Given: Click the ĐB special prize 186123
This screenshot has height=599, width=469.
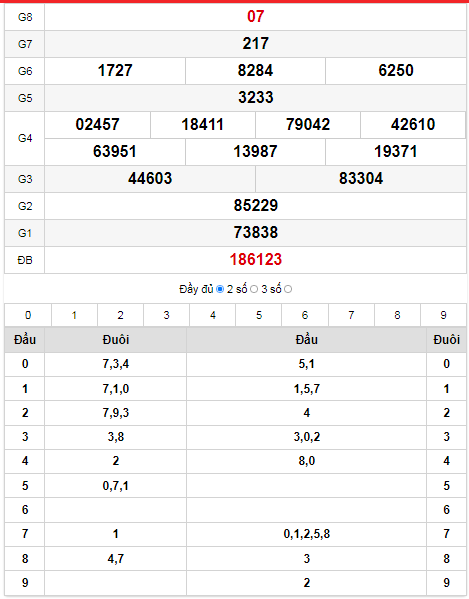Looking at the screenshot, I should point(256,260).
